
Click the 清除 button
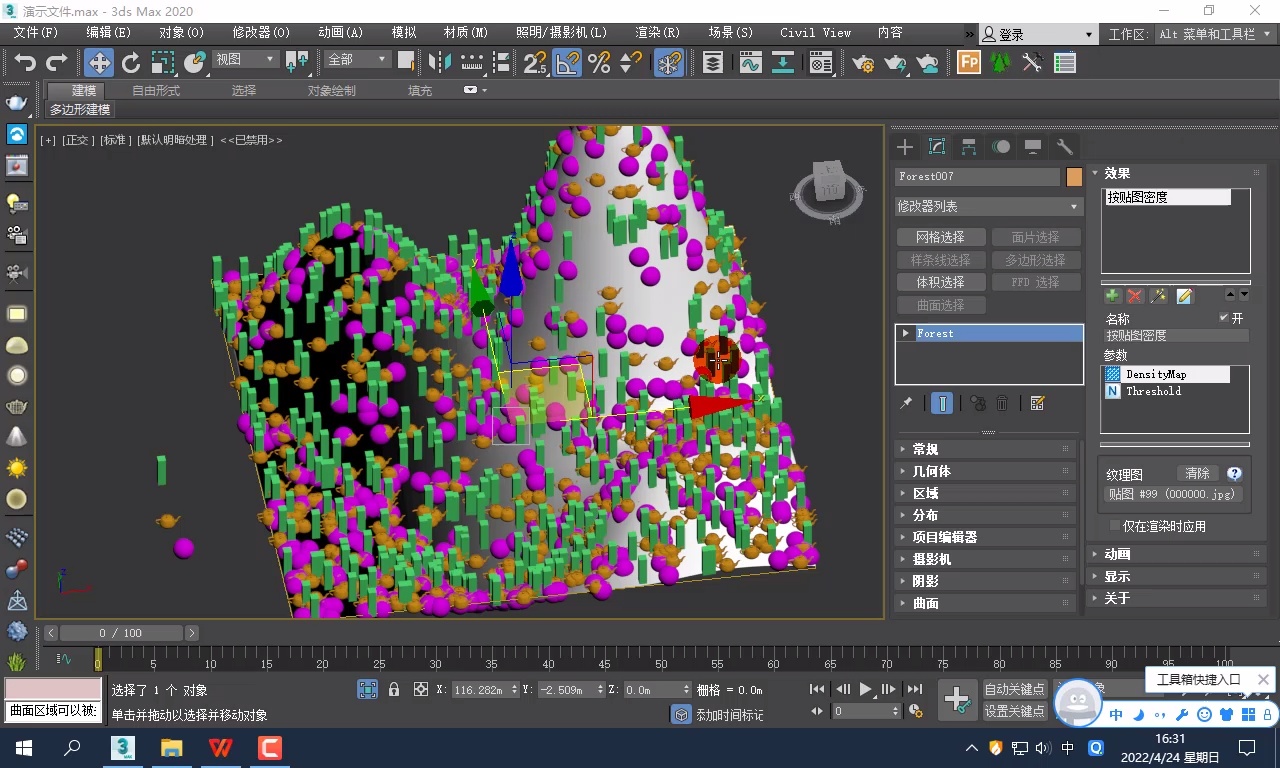point(1197,474)
